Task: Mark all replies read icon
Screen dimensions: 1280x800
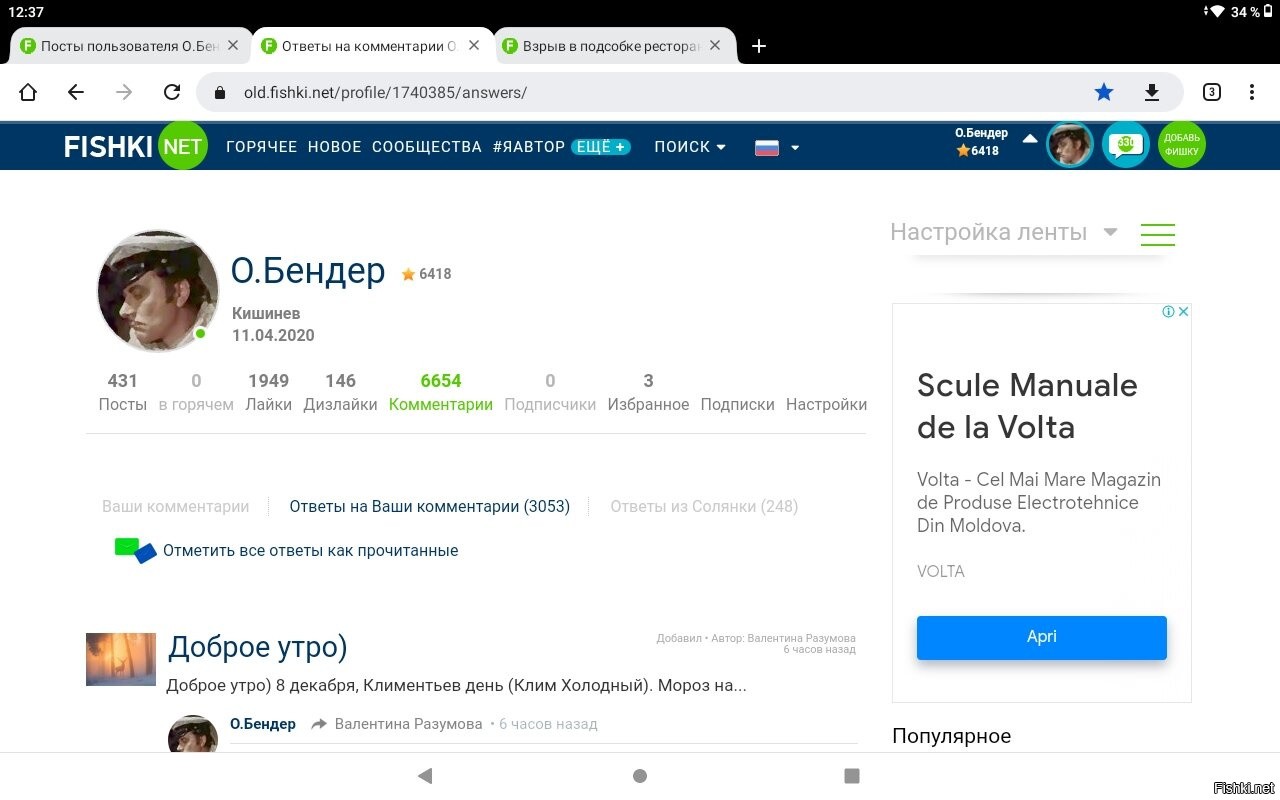Action: (x=135, y=550)
